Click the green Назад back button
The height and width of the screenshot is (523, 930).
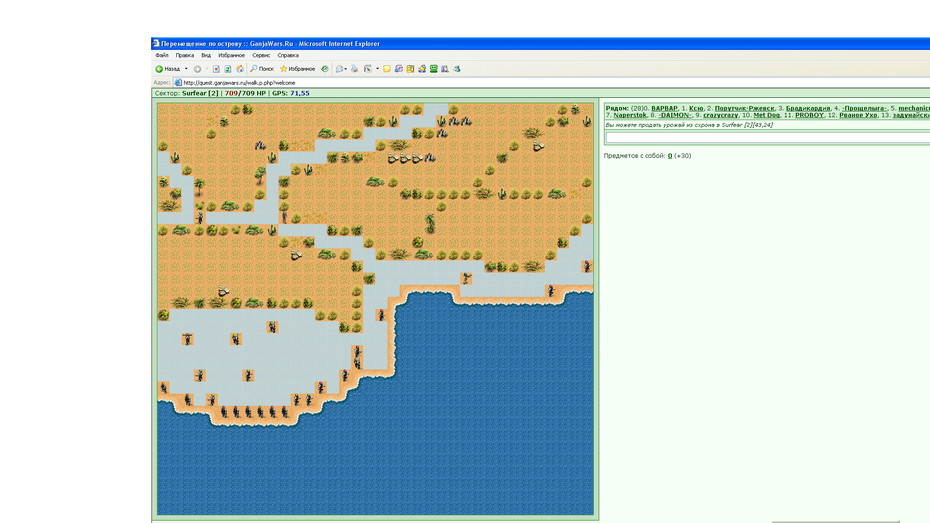168,69
